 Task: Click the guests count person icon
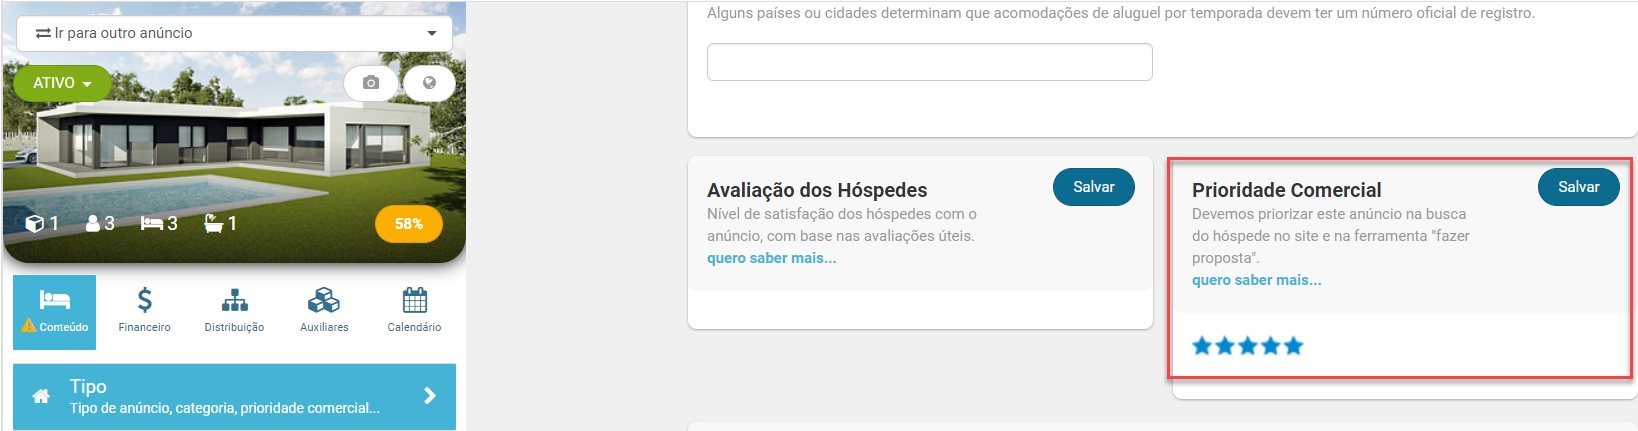click(x=93, y=223)
